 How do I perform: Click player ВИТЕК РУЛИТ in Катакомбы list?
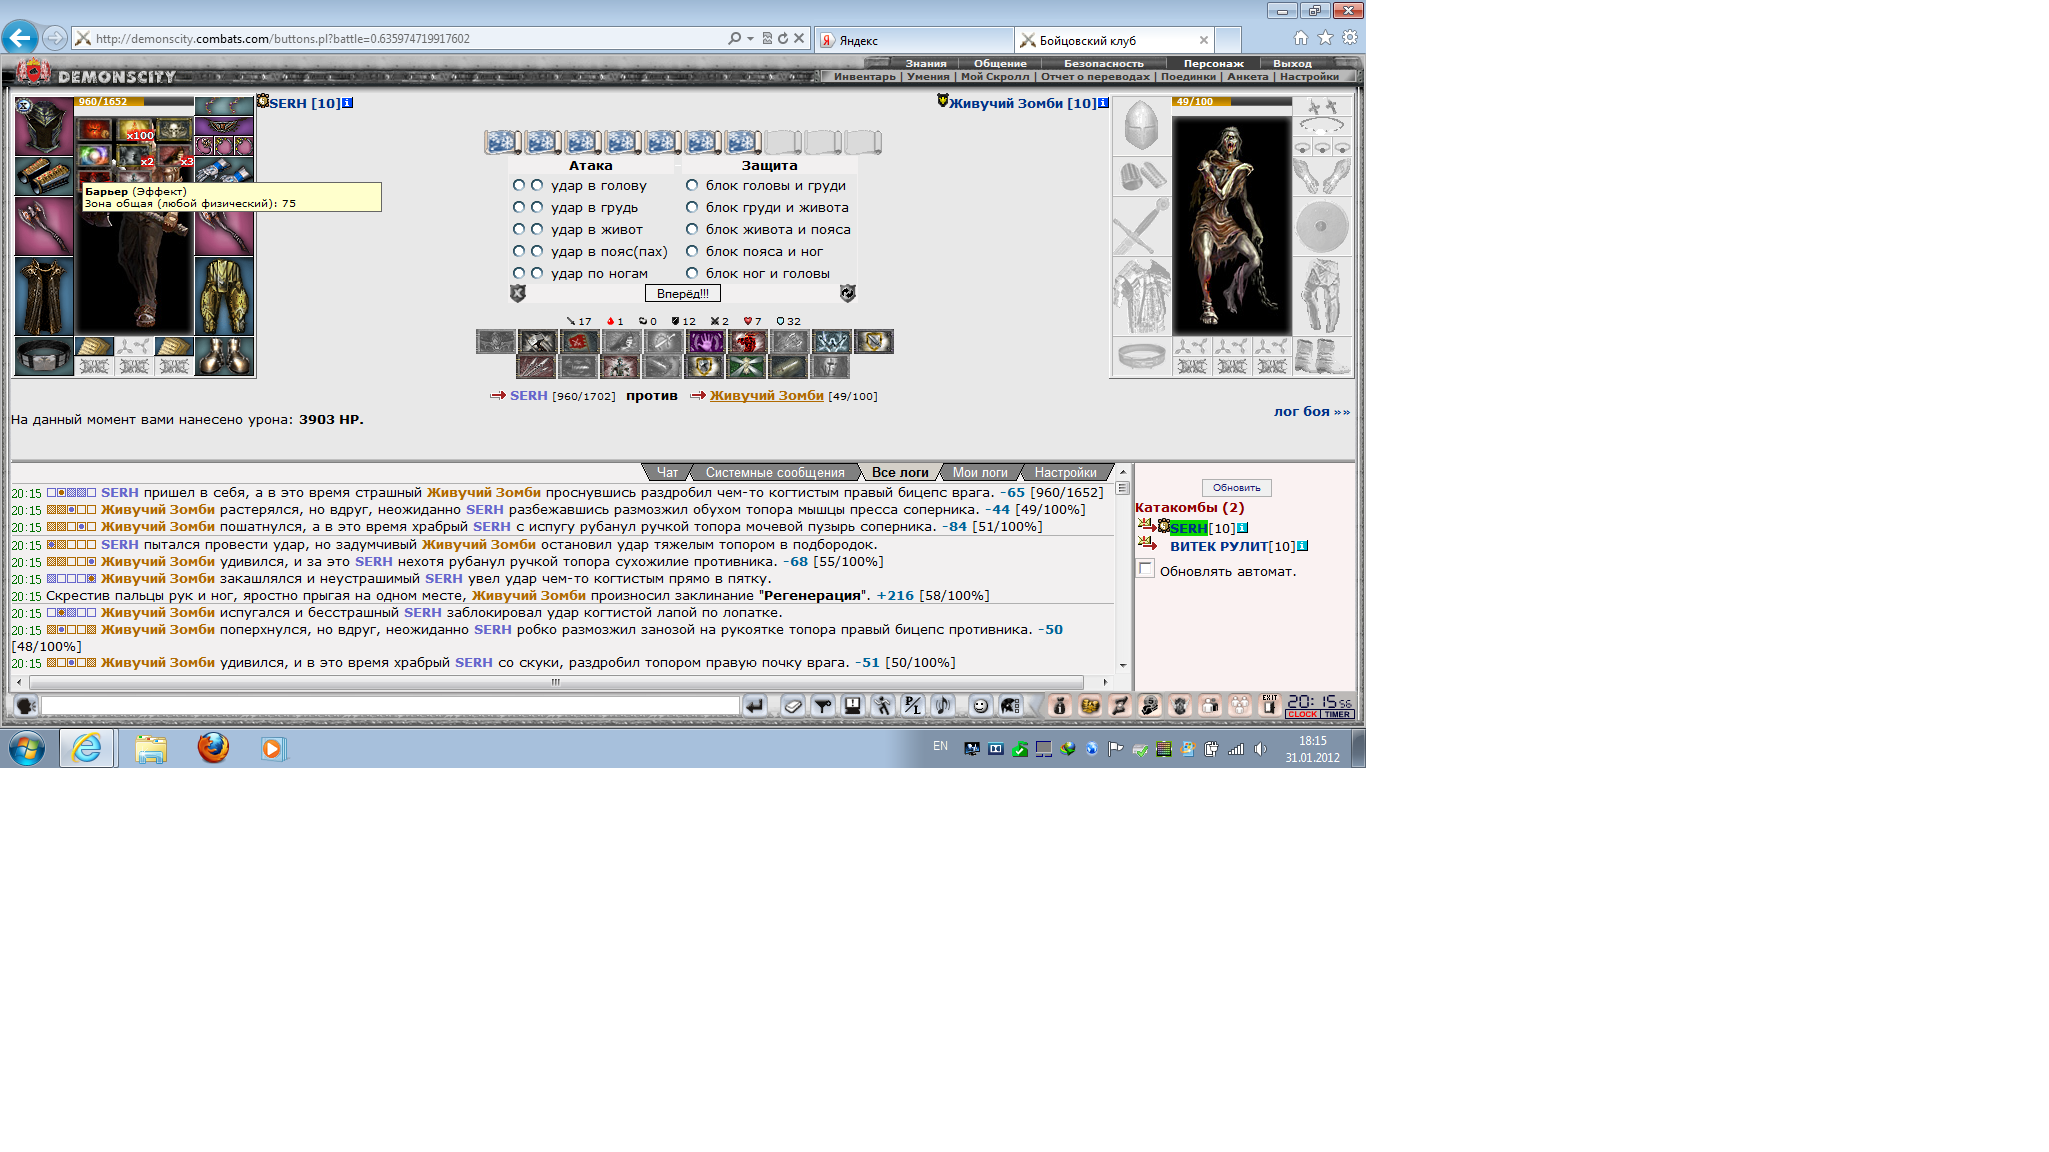1219,546
